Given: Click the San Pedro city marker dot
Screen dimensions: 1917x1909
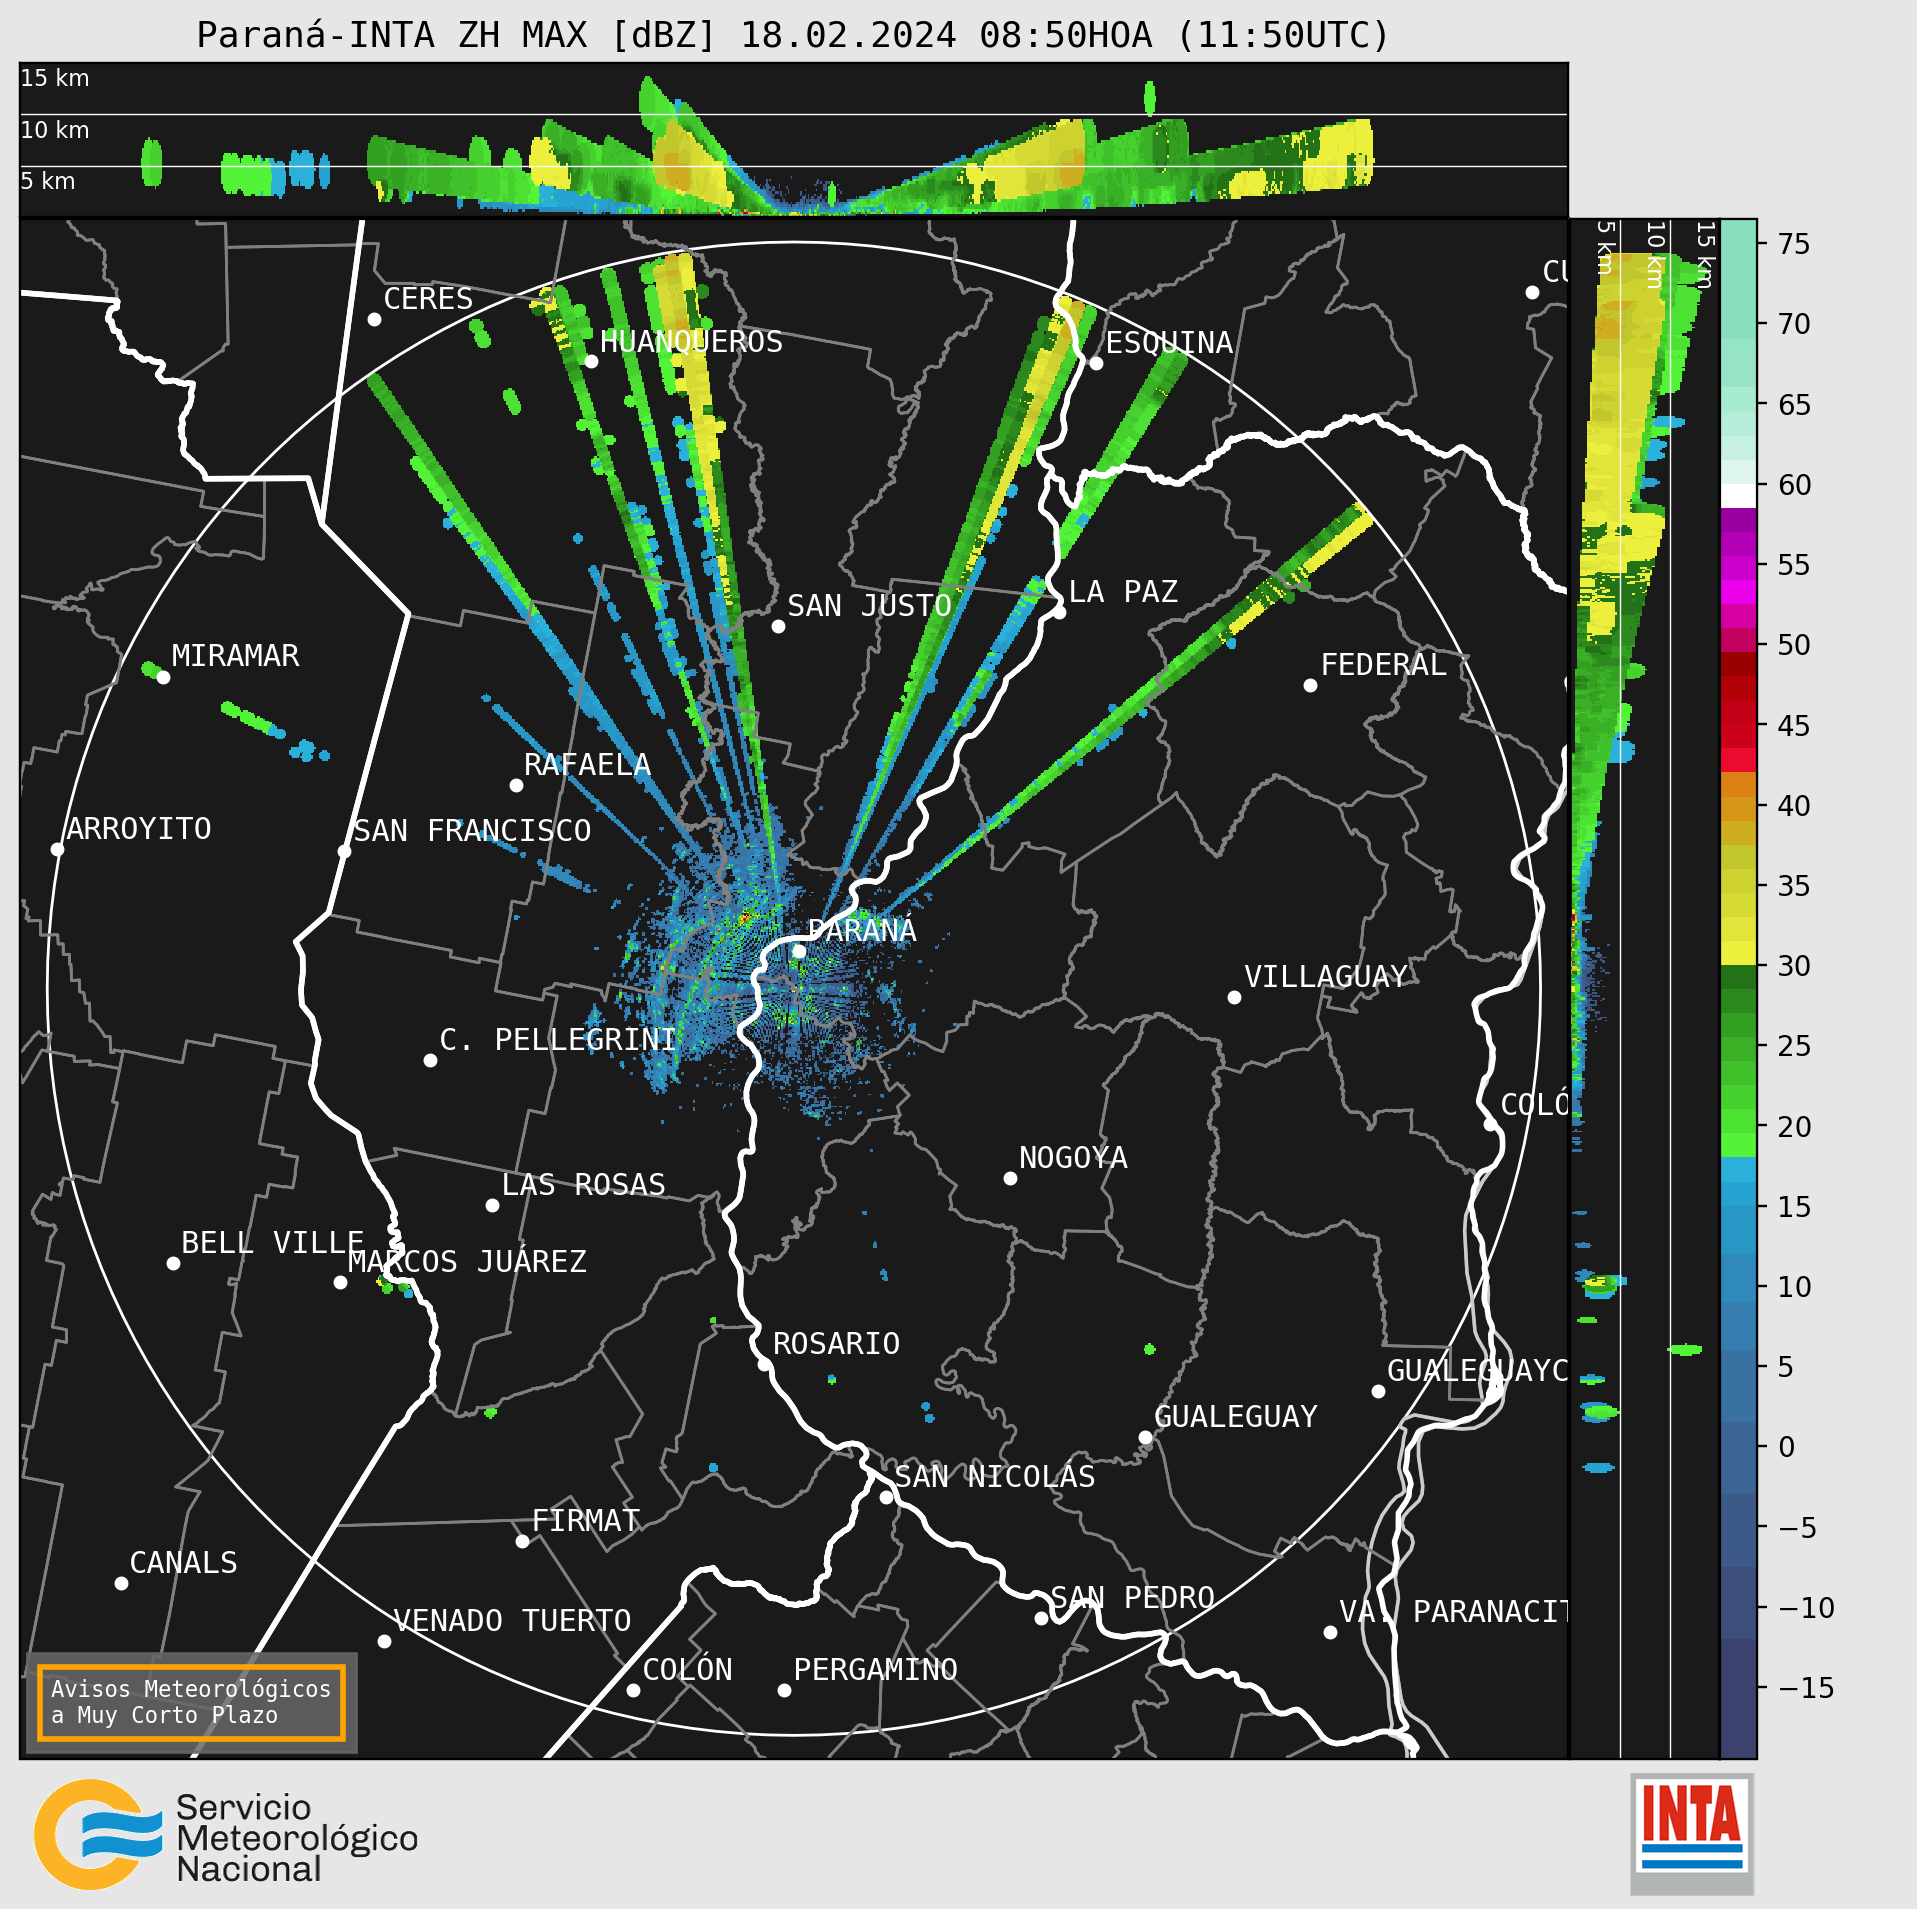Looking at the screenshot, I should 1041,1618.
